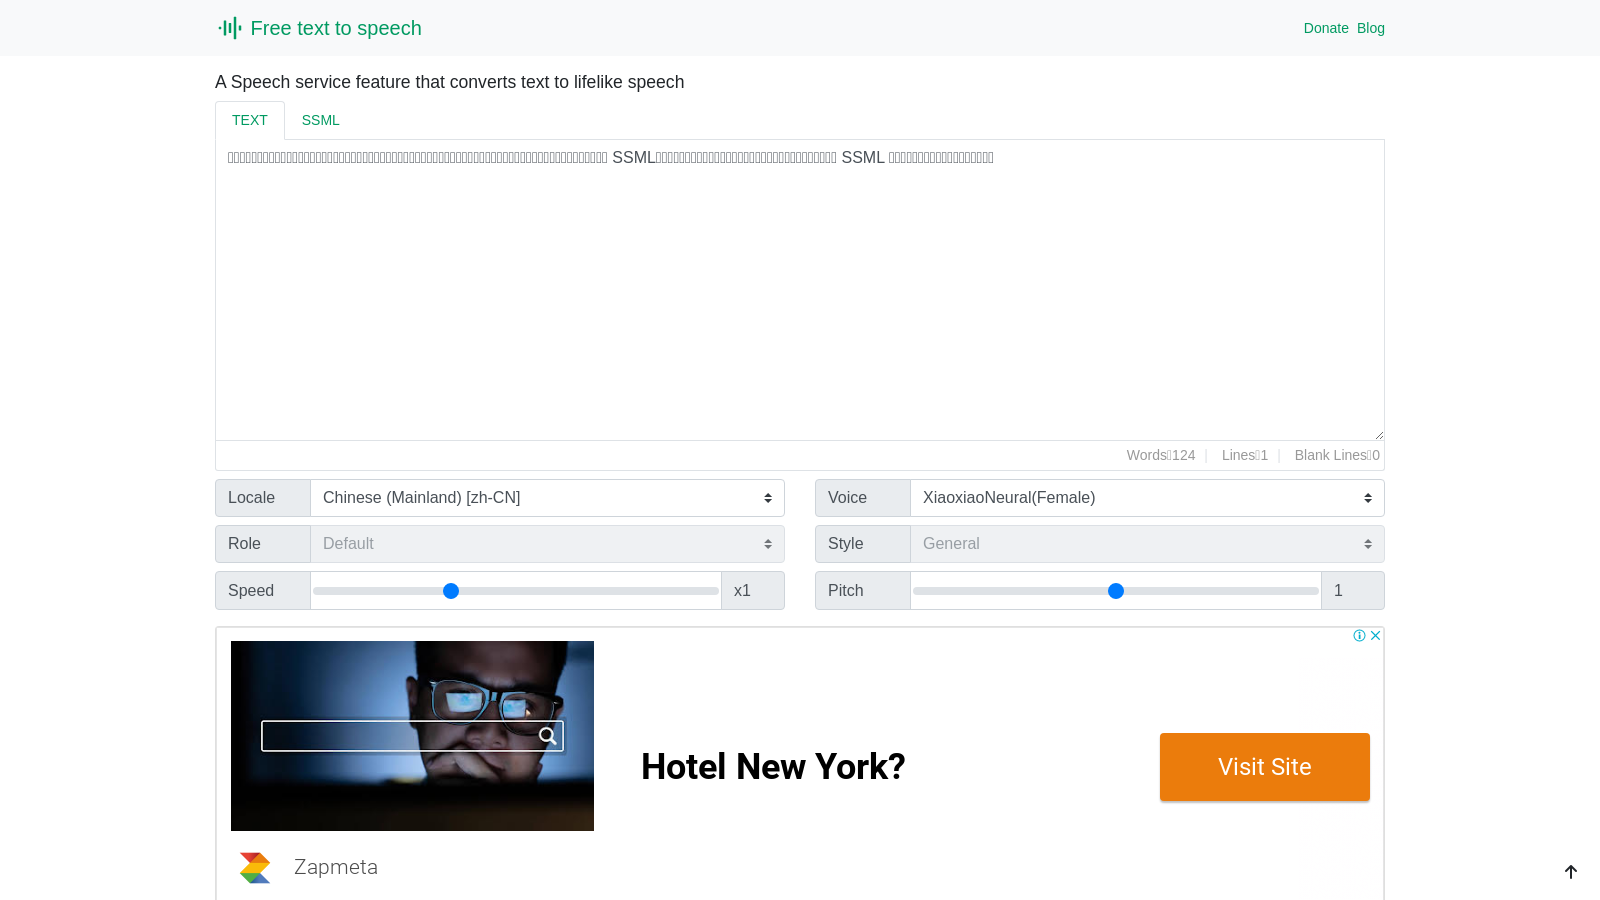Open the Voice dropdown XiaoxiaoNeural(Female)

1147,498
